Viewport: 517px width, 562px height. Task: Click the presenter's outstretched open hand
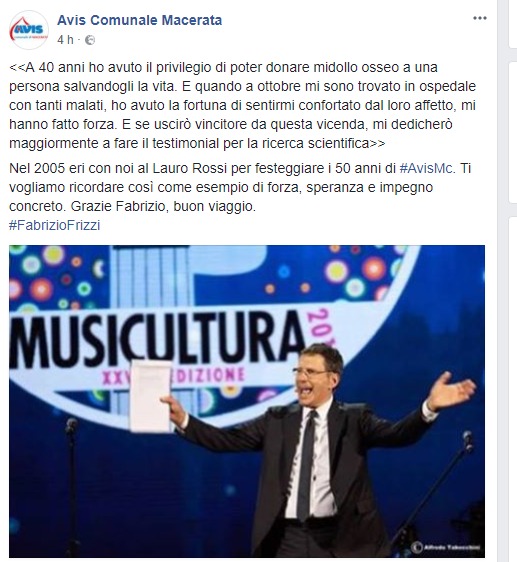[451, 391]
